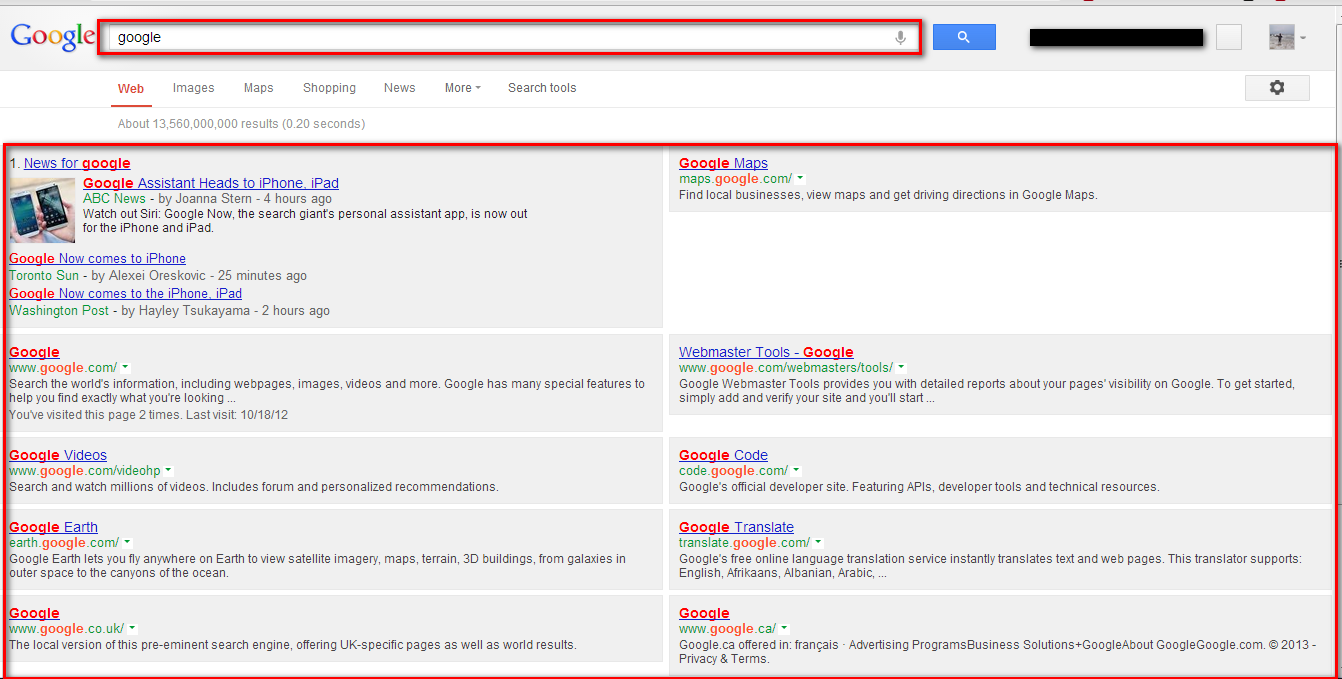The width and height of the screenshot is (1342, 679).
Task: Open the dropdown arrow next to earth.google.com/
Action: (x=126, y=542)
